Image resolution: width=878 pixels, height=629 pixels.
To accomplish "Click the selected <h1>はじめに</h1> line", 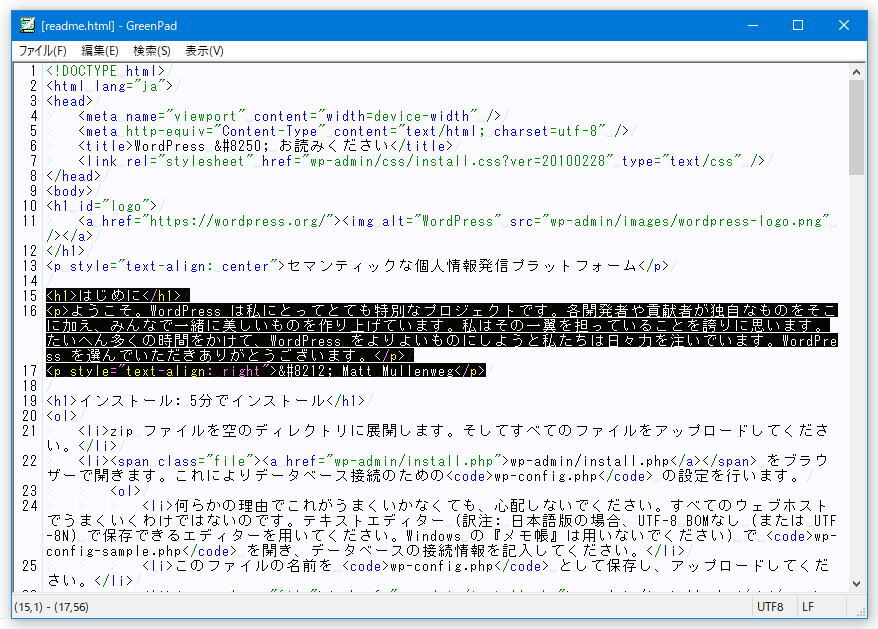I will [x=118, y=296].
